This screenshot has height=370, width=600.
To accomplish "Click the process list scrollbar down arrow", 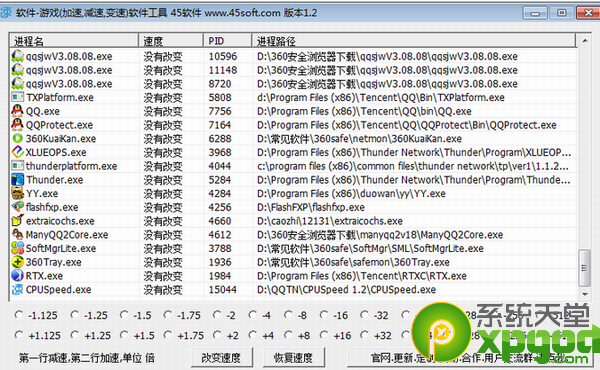I will point(585,294).
